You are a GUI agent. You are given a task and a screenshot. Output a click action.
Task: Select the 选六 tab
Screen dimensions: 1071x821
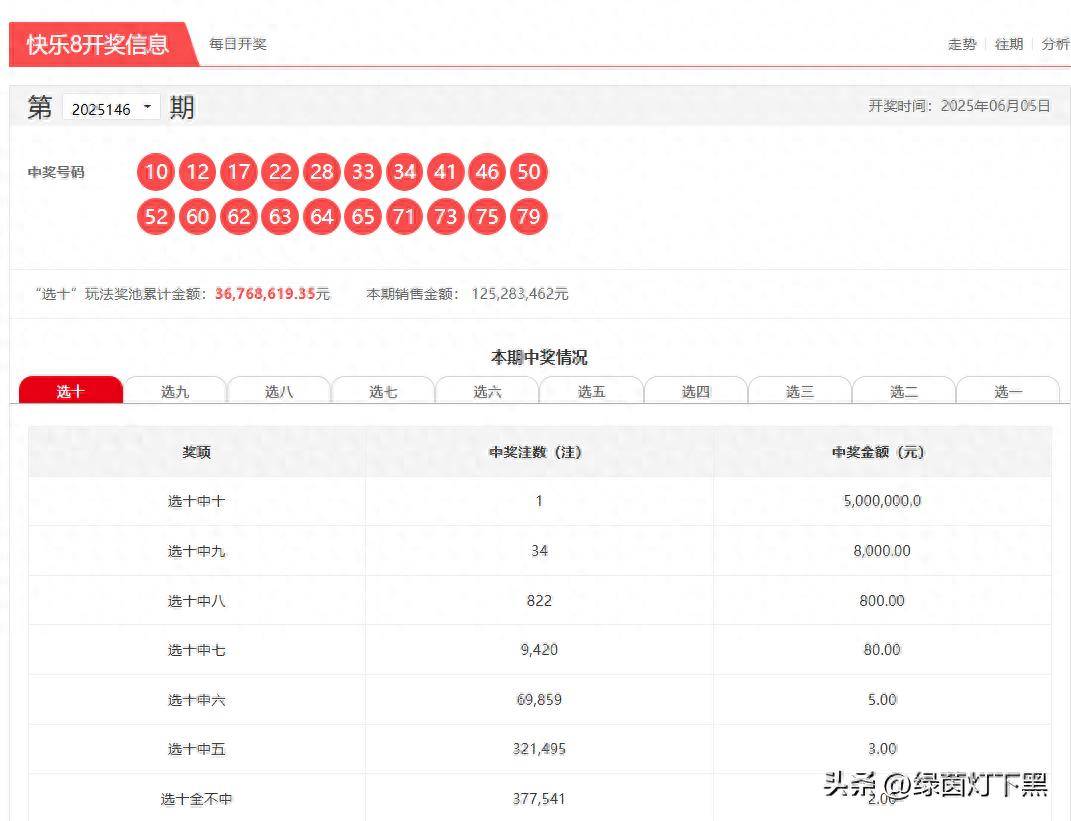(487, 391)
